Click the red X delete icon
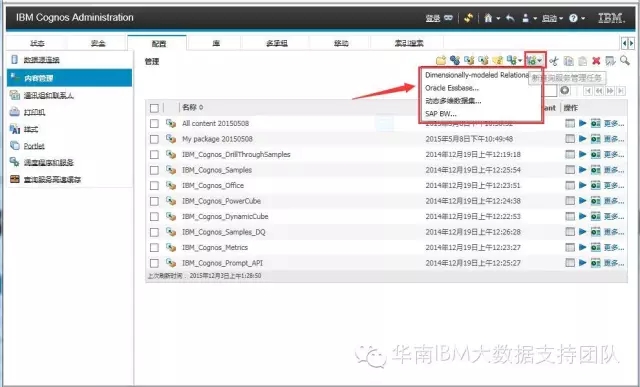Viewport: 640px width, 387px height. click(596, 61)
